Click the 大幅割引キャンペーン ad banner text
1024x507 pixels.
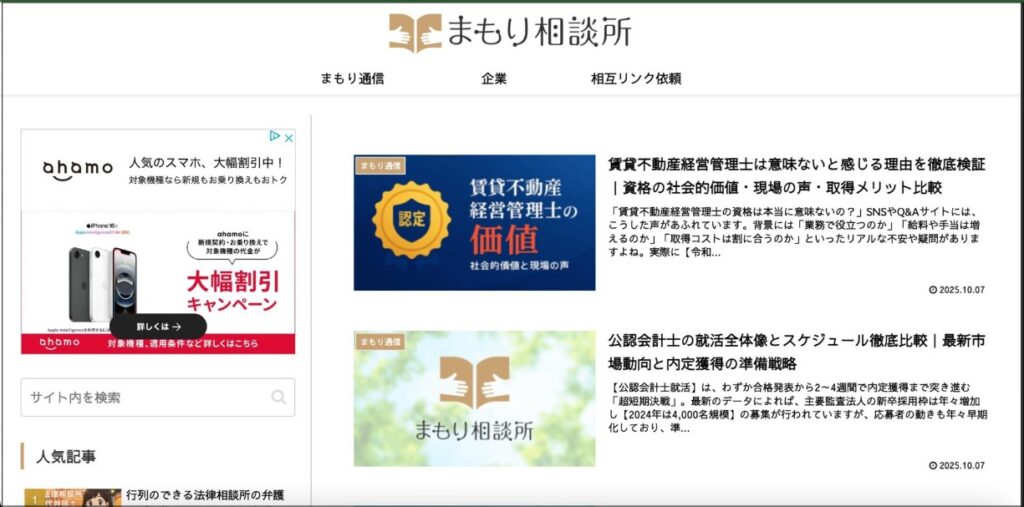231,288
